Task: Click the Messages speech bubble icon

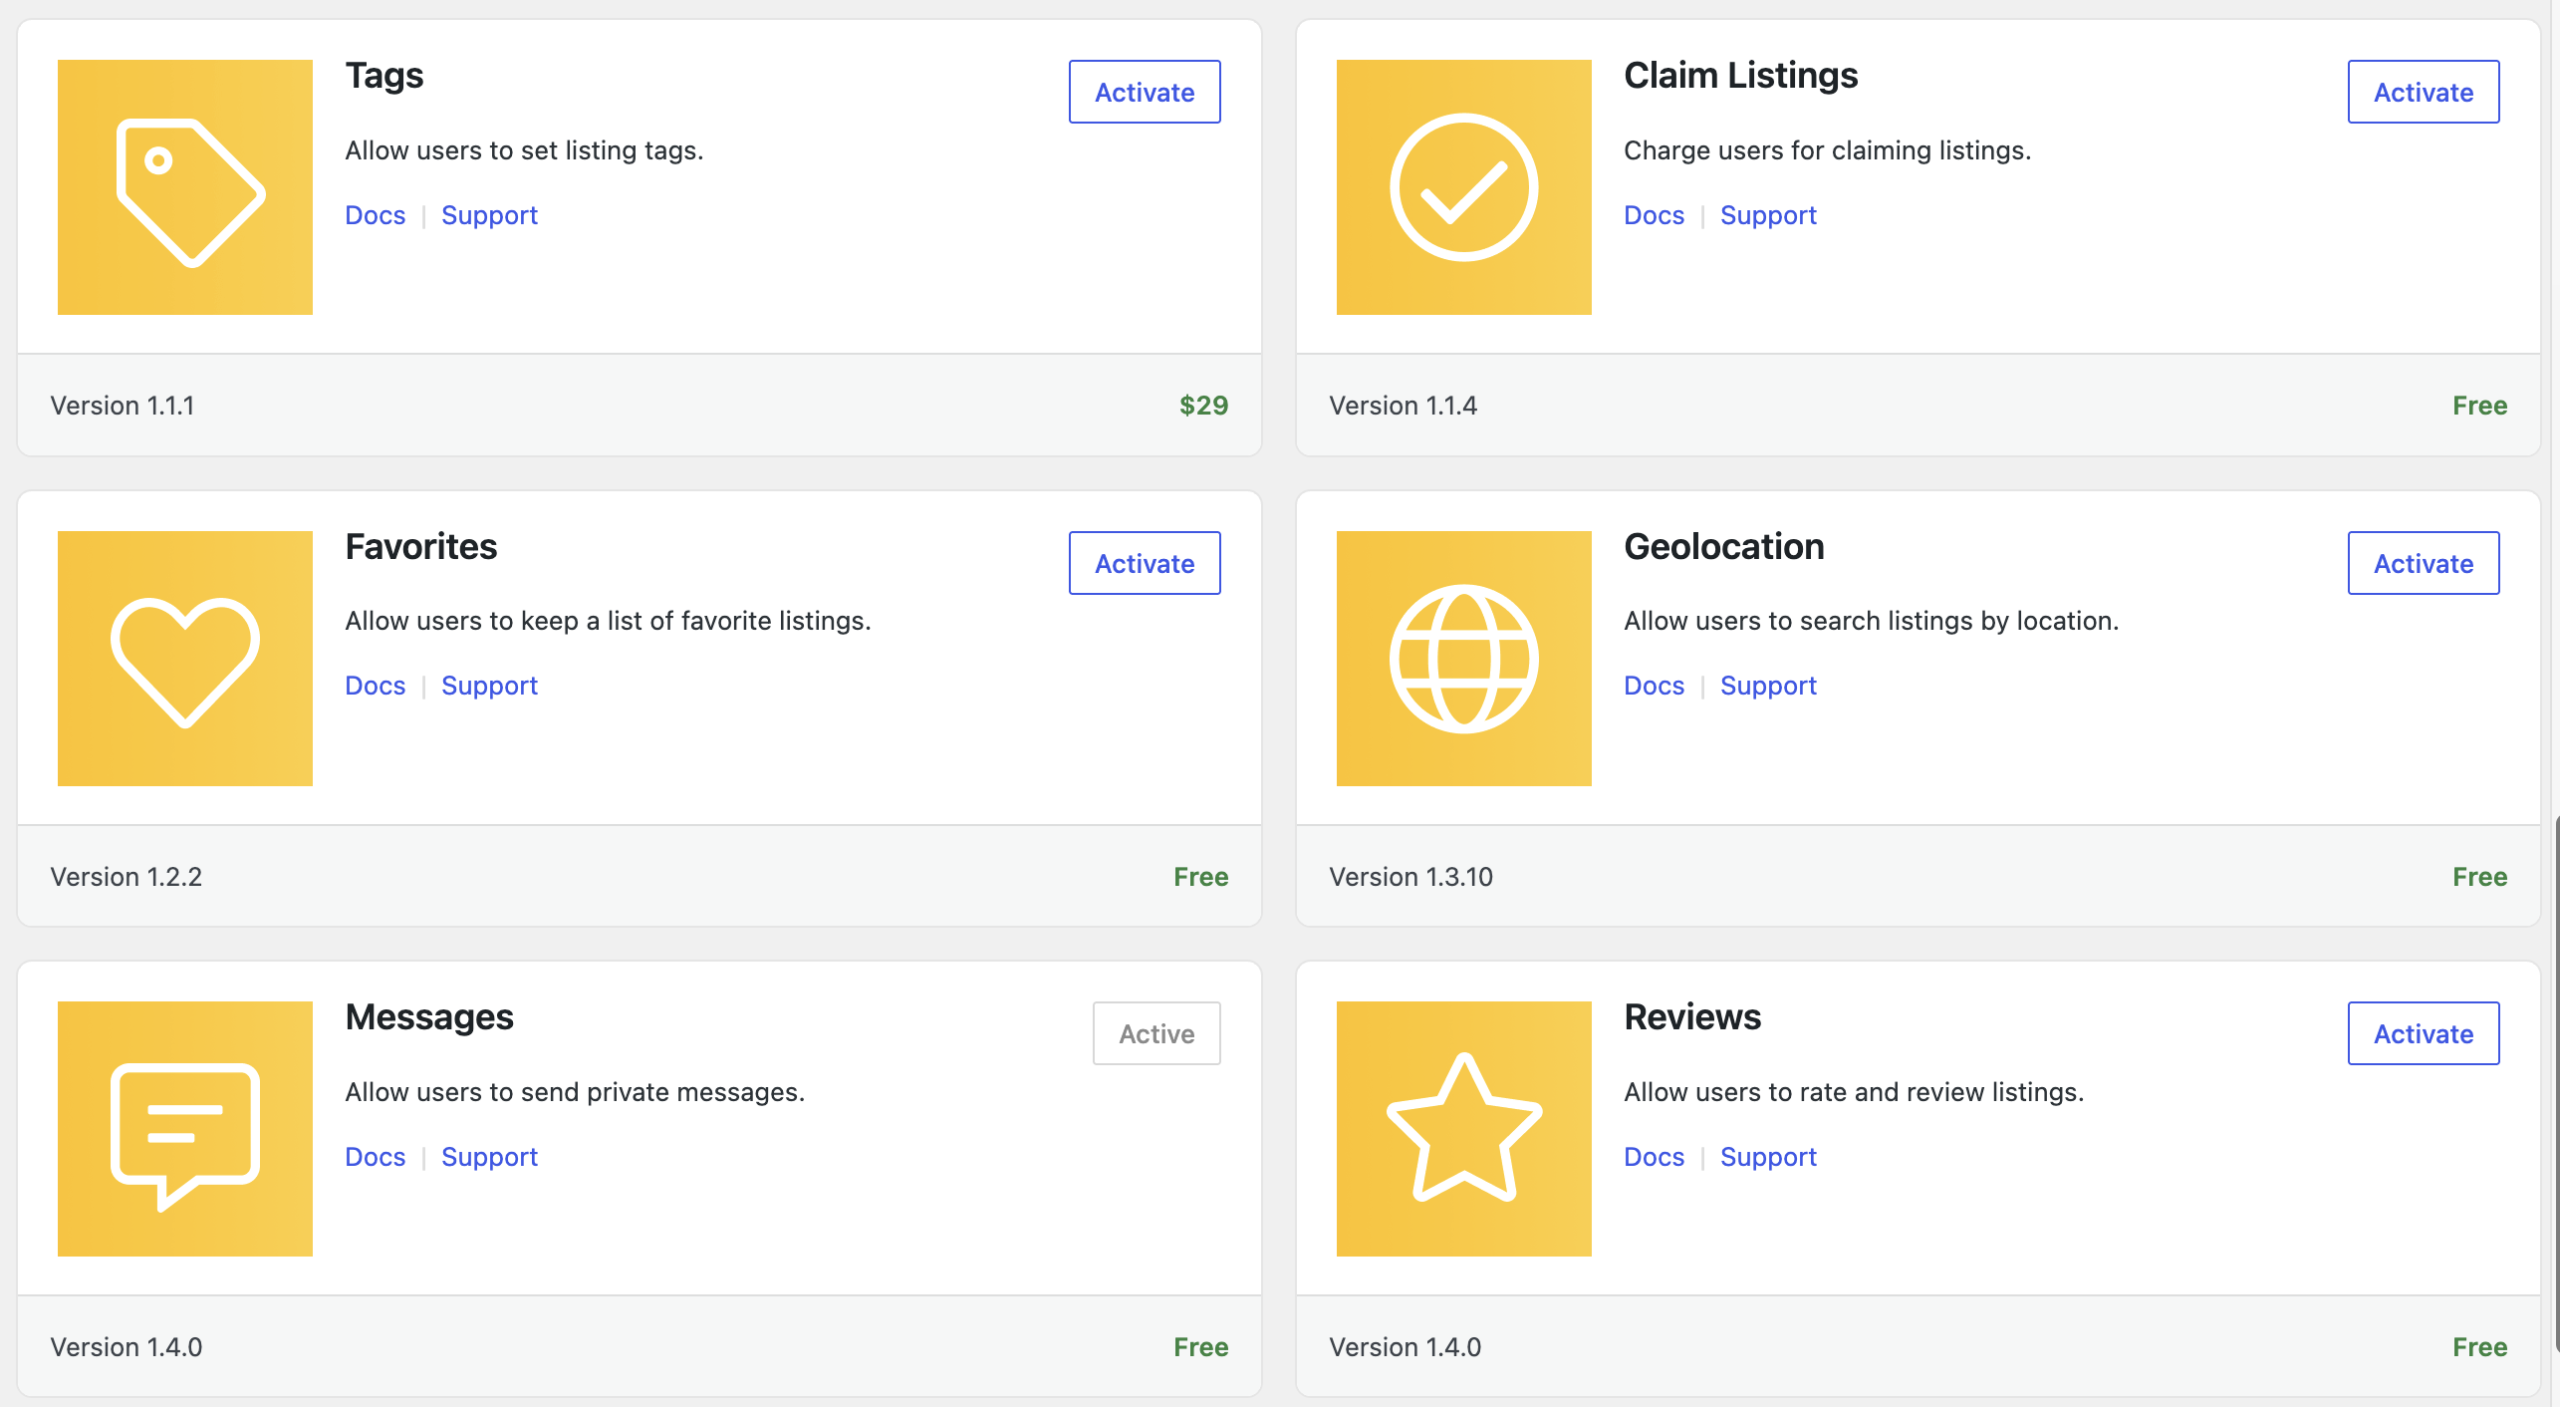Action: coord(185,1129)
